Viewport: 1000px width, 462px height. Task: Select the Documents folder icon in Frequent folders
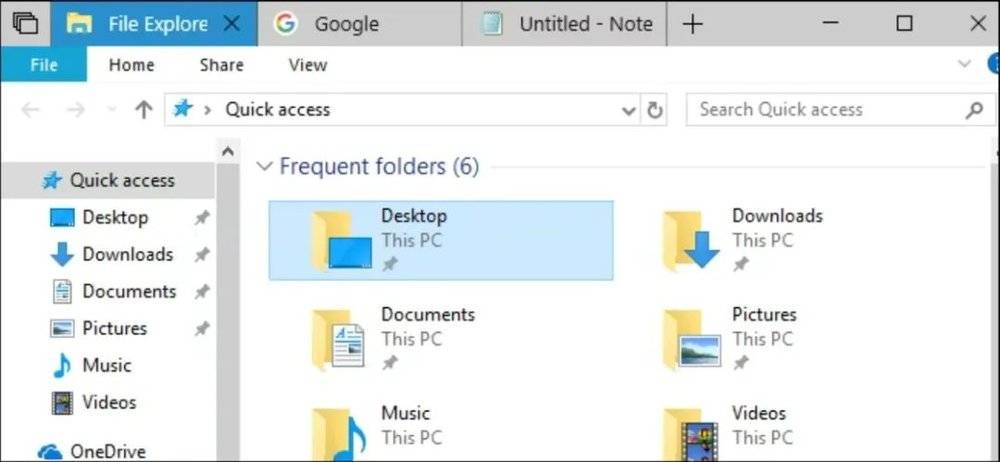point(339,339)
